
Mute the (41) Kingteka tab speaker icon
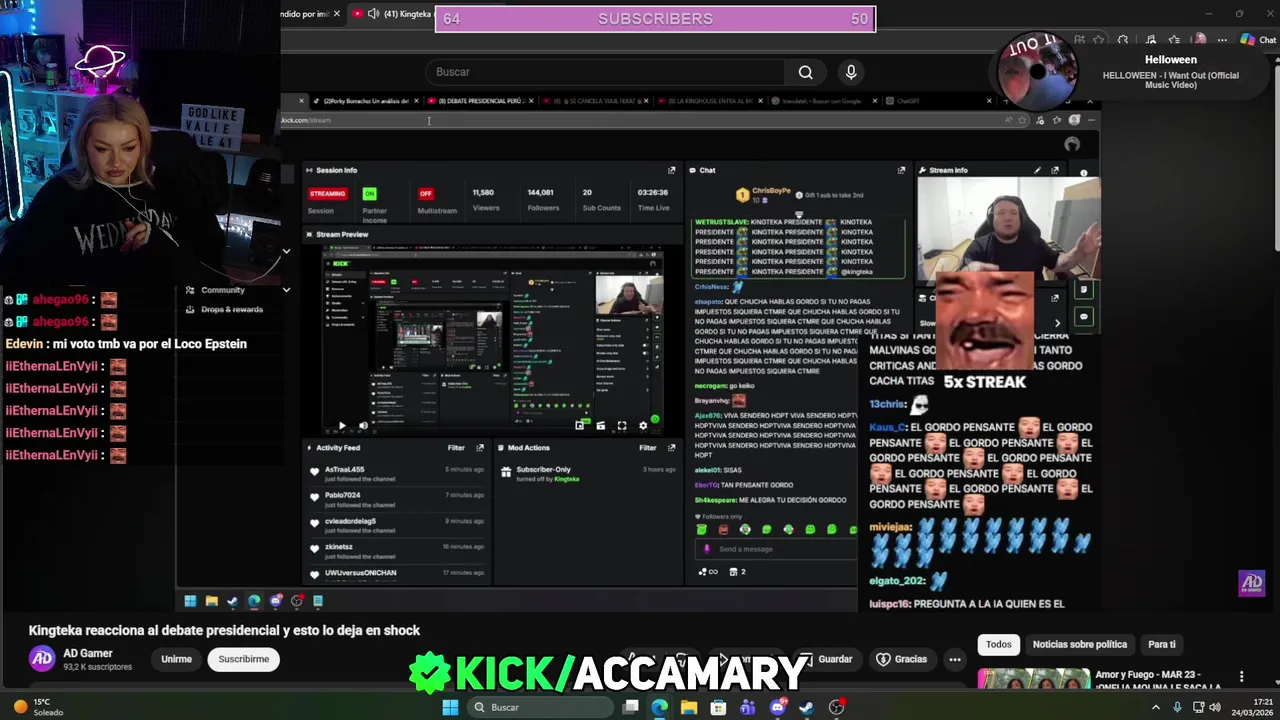coord(373,14)
